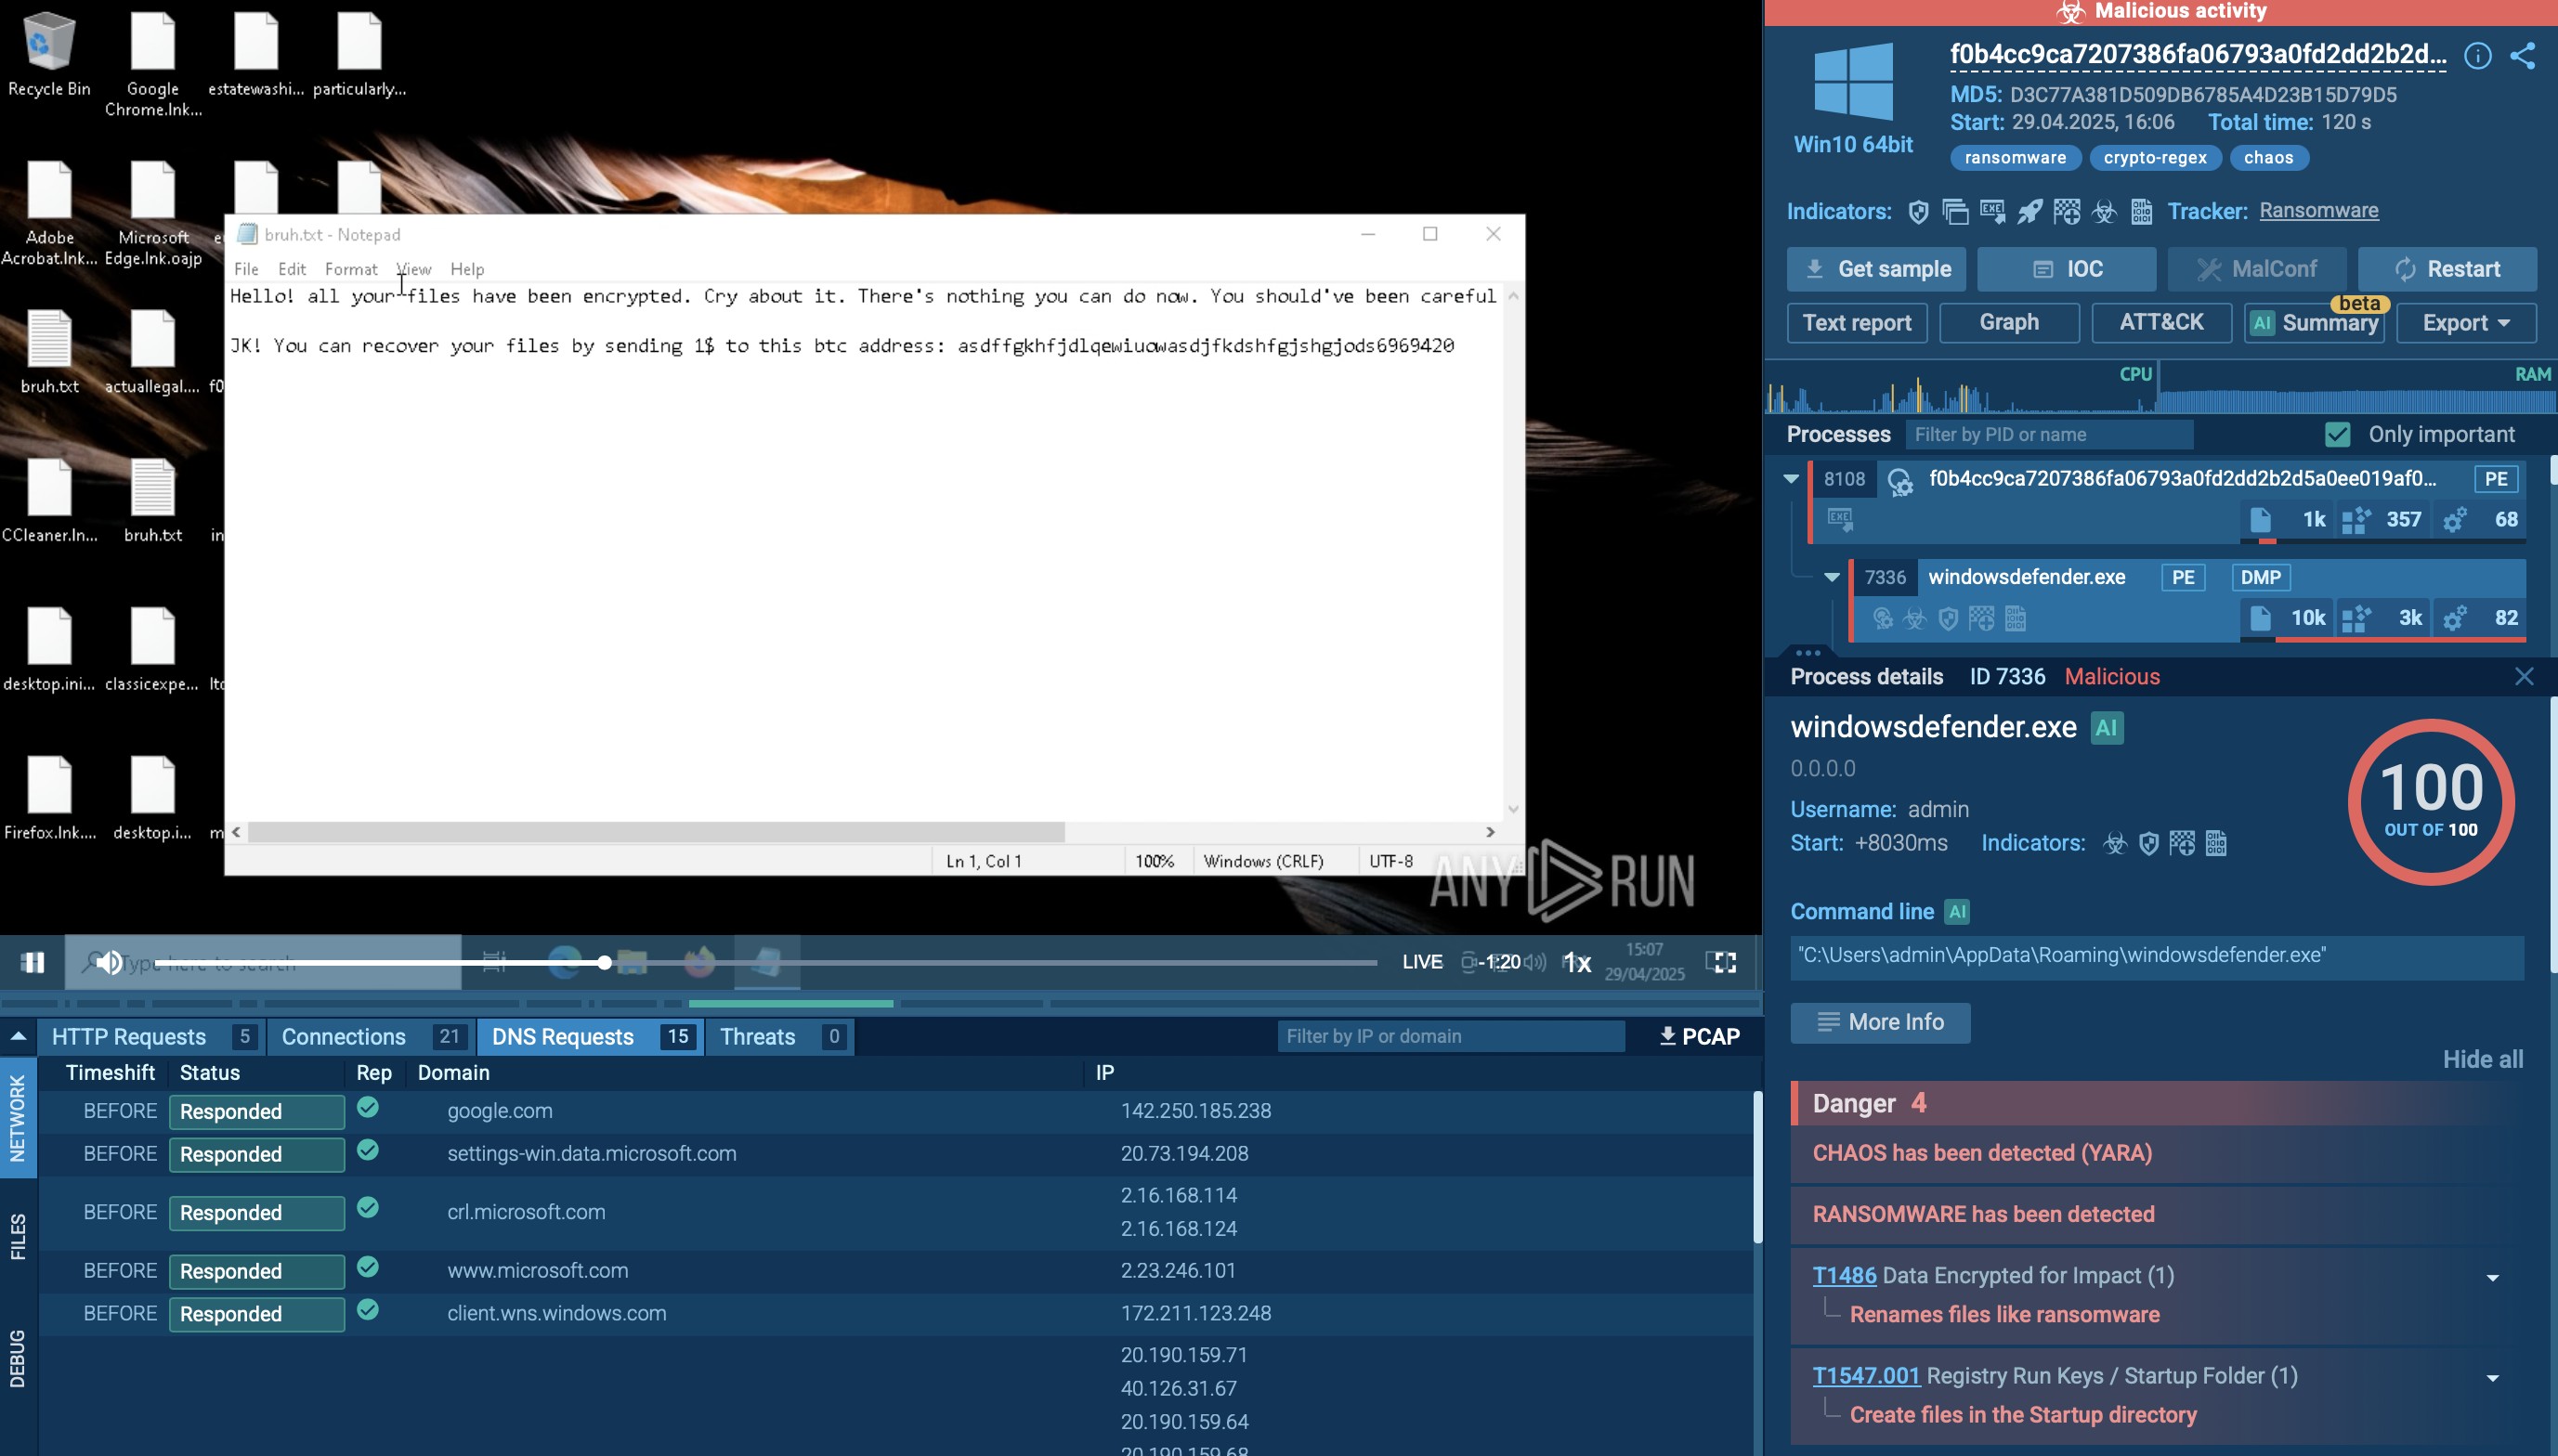Open the Export dropdown
The height and width of the screenshot is (1456, 2558).
click(x=2465, y=323)
